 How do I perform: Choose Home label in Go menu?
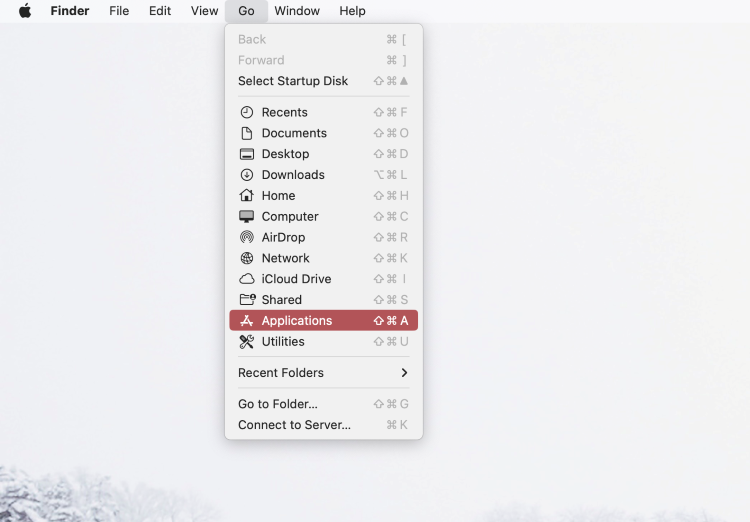click(x=278, y=196)
